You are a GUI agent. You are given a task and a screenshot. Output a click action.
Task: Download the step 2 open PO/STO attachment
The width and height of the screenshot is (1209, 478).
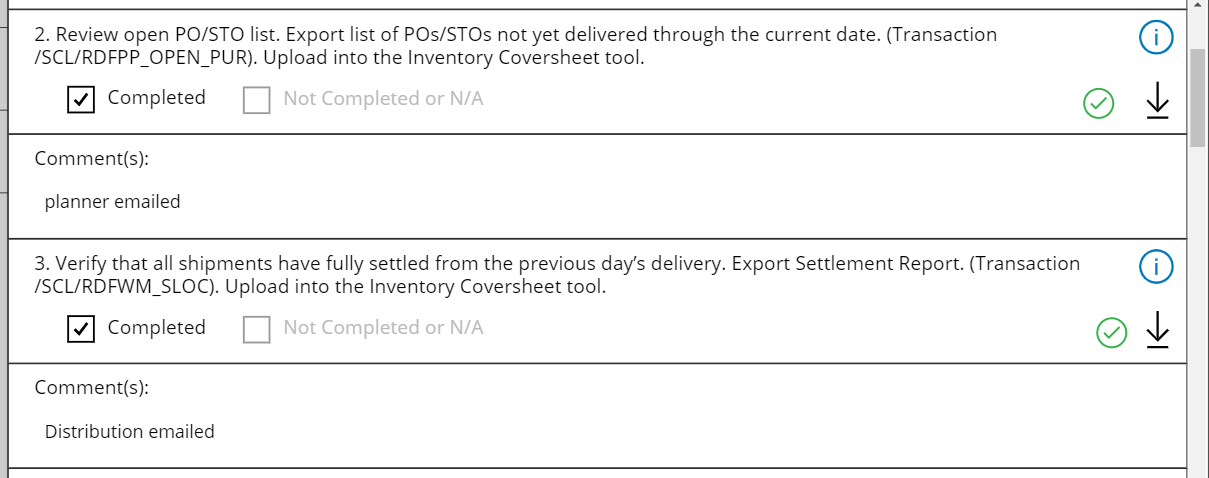(1157, 101)
